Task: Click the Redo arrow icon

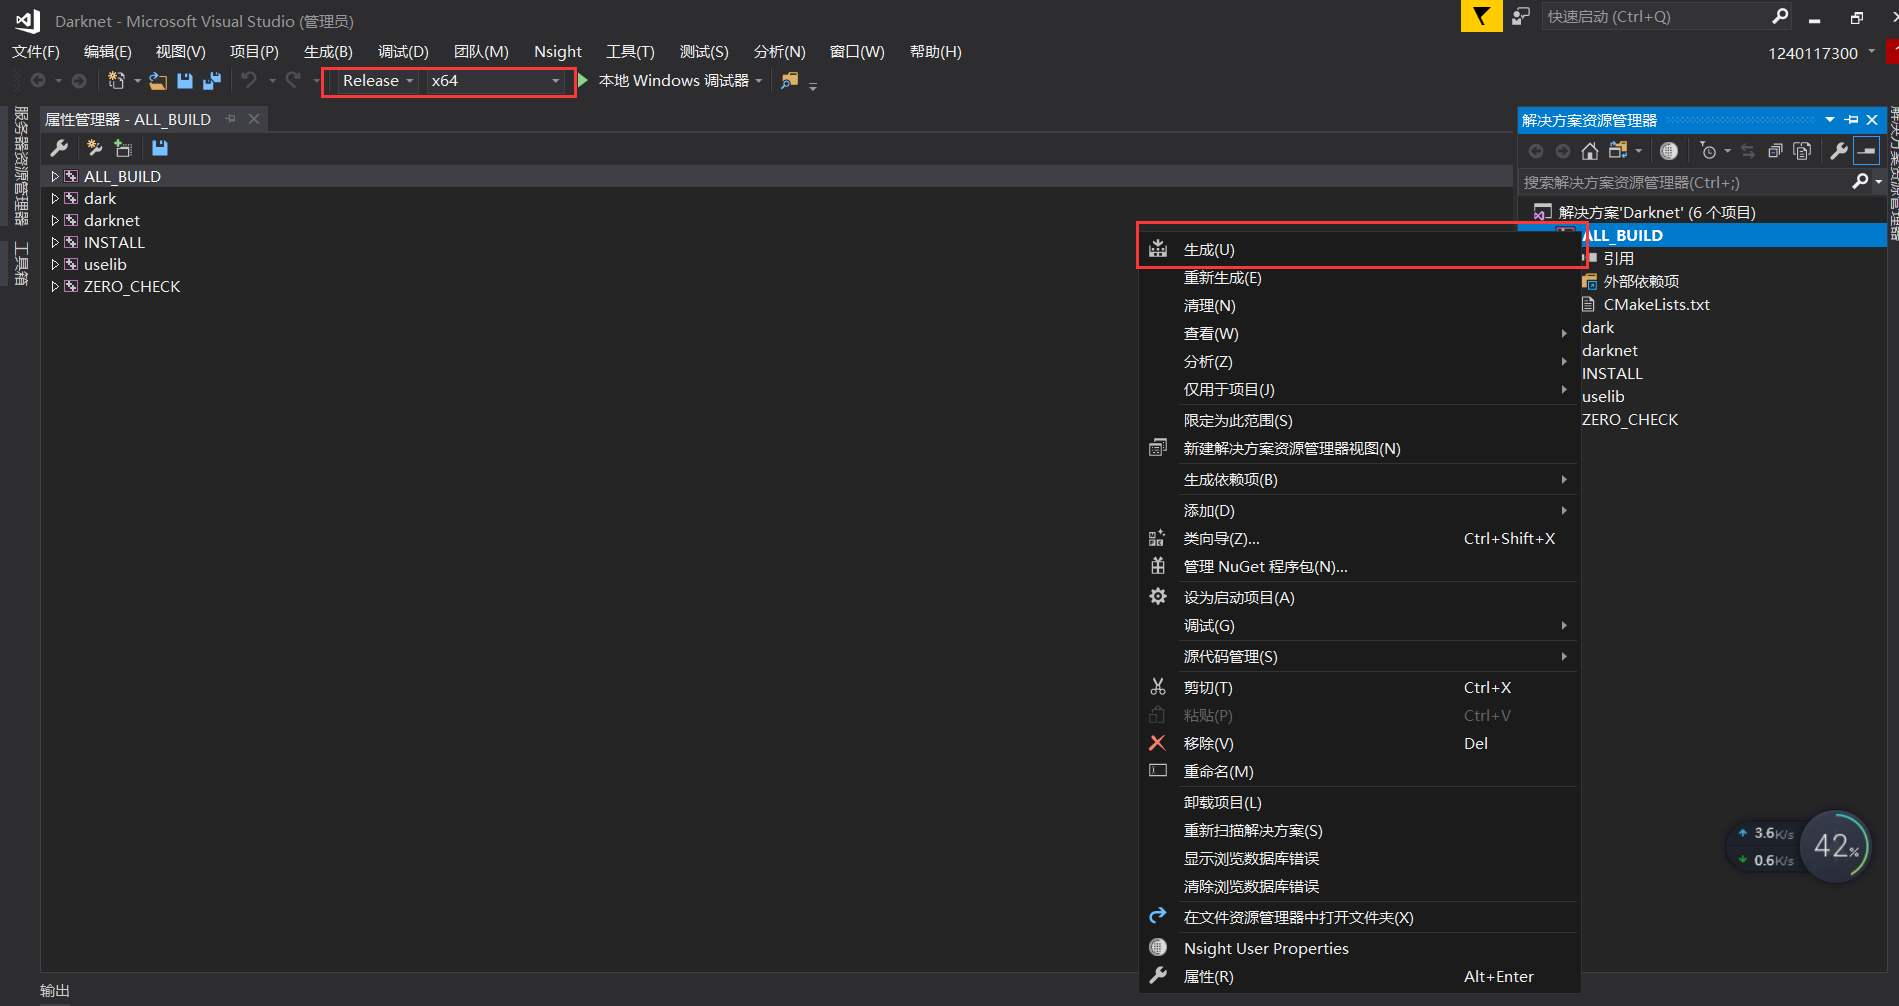Action: click(293, 80)
